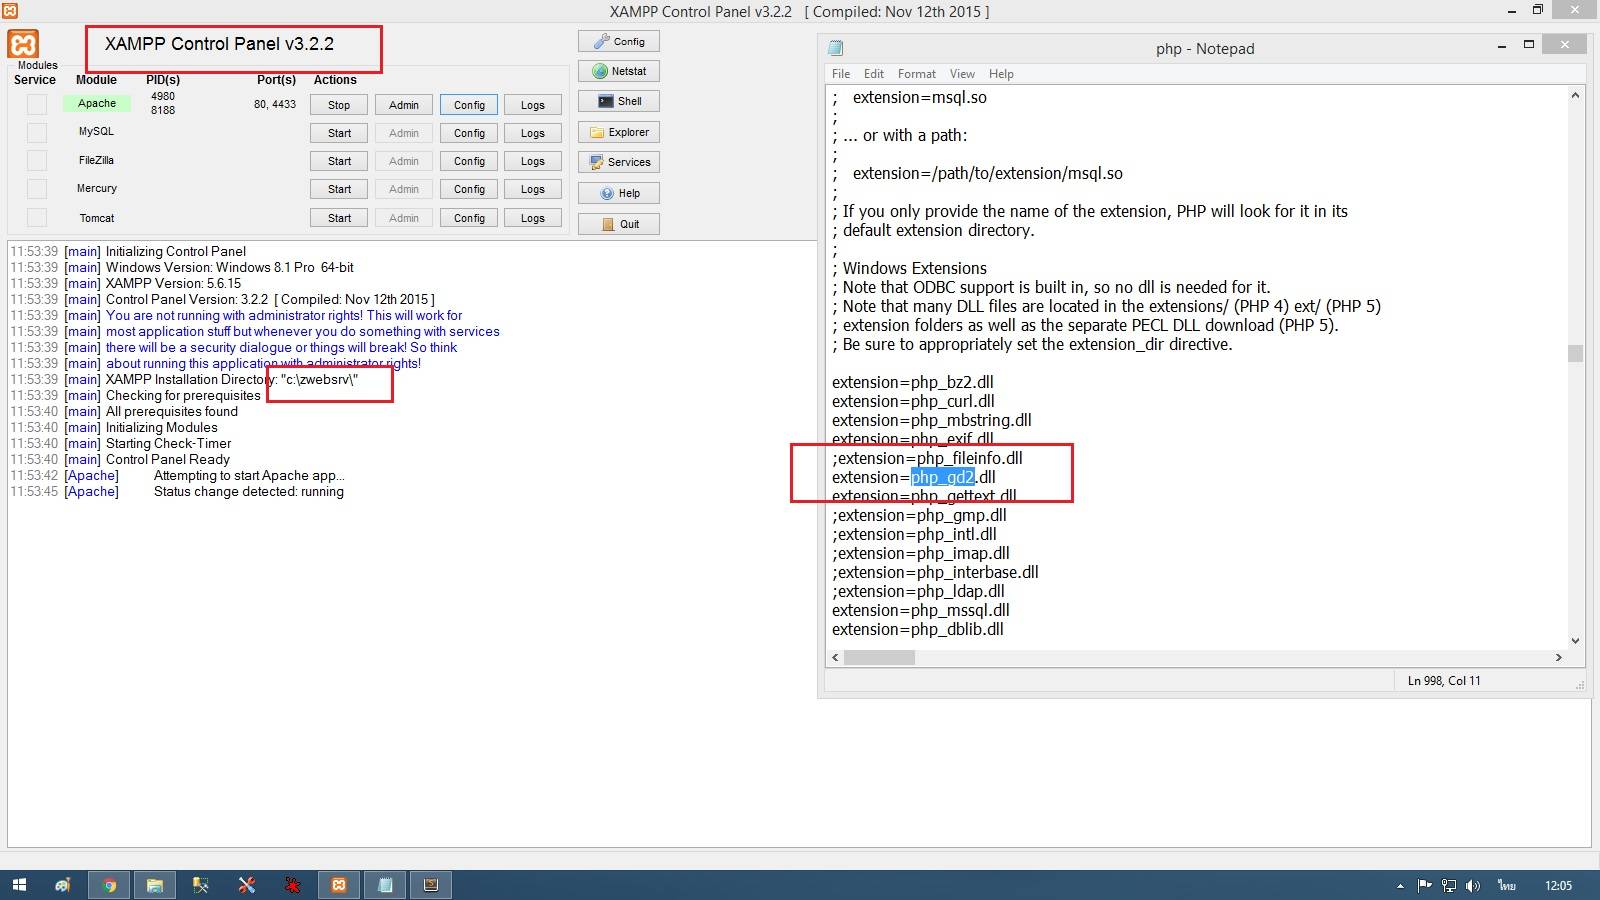
Task: Switch the Thai input language indicator
Action: (x=1507, y=885)
